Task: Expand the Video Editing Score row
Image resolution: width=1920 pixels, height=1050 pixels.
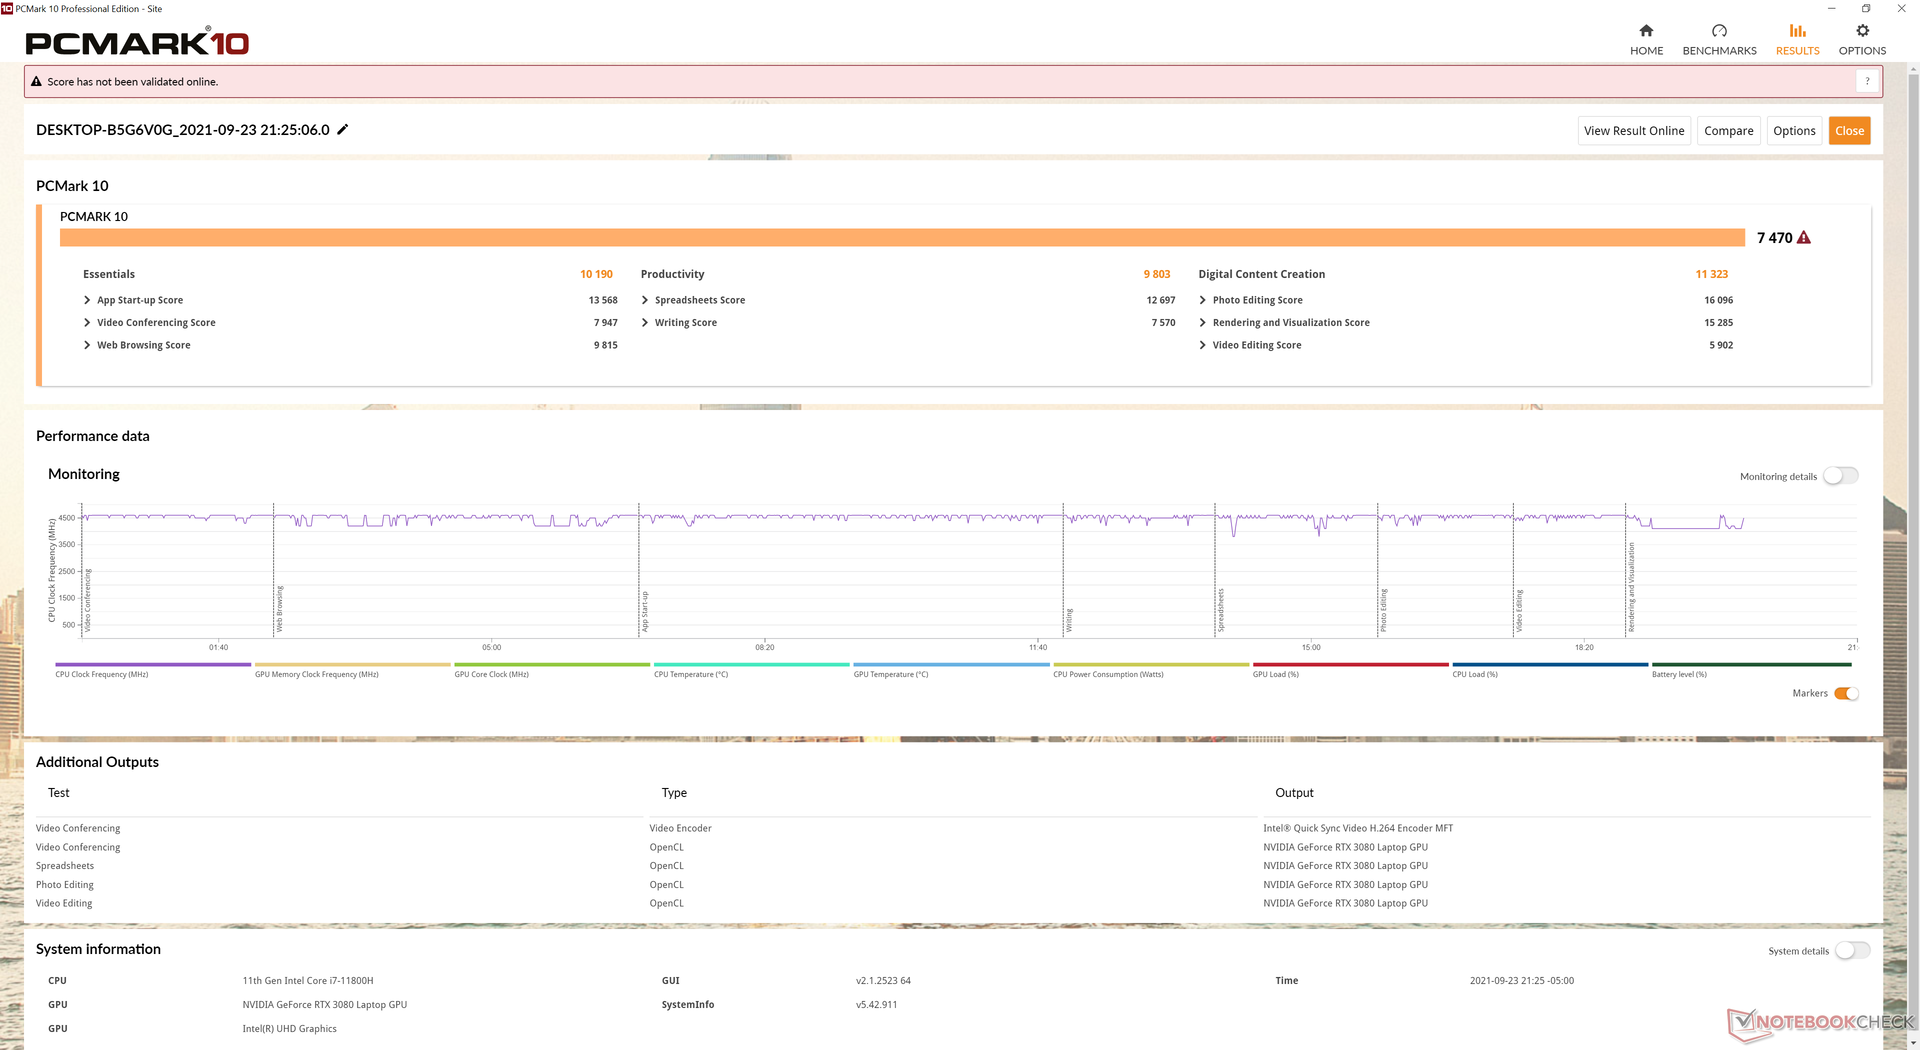Action: tap(1203, 345)
